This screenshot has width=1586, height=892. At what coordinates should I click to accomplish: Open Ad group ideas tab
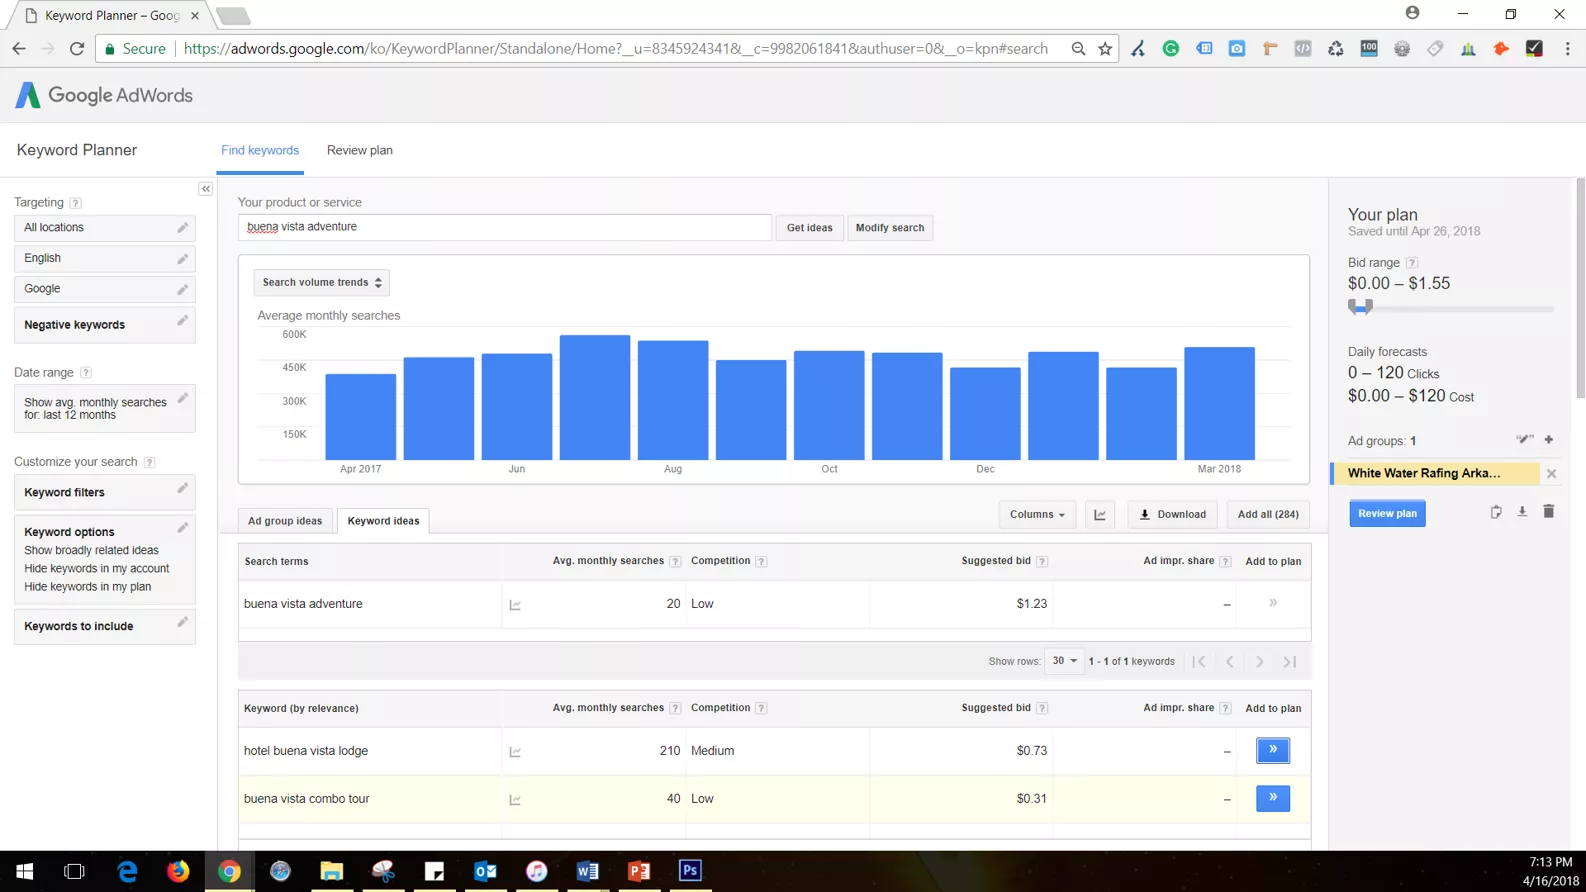coord(285,521)
